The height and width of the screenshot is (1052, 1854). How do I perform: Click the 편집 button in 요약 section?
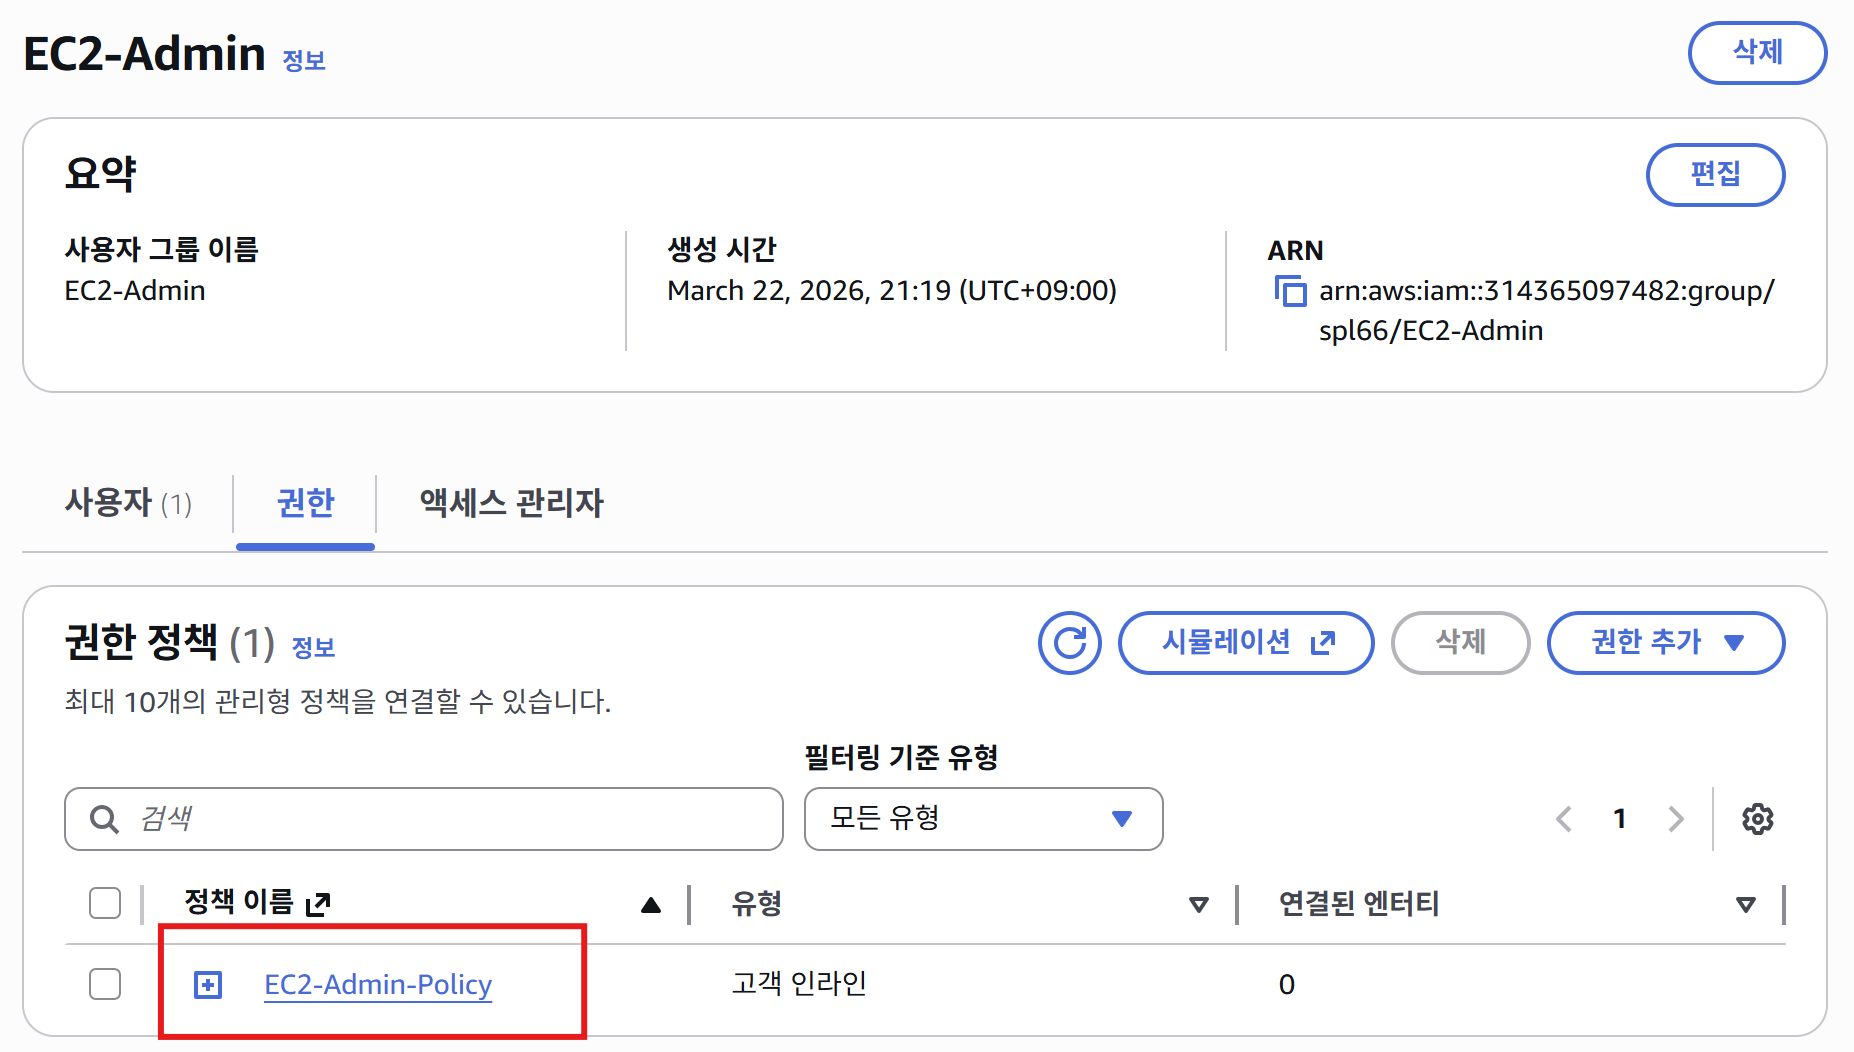point(1715,174)
